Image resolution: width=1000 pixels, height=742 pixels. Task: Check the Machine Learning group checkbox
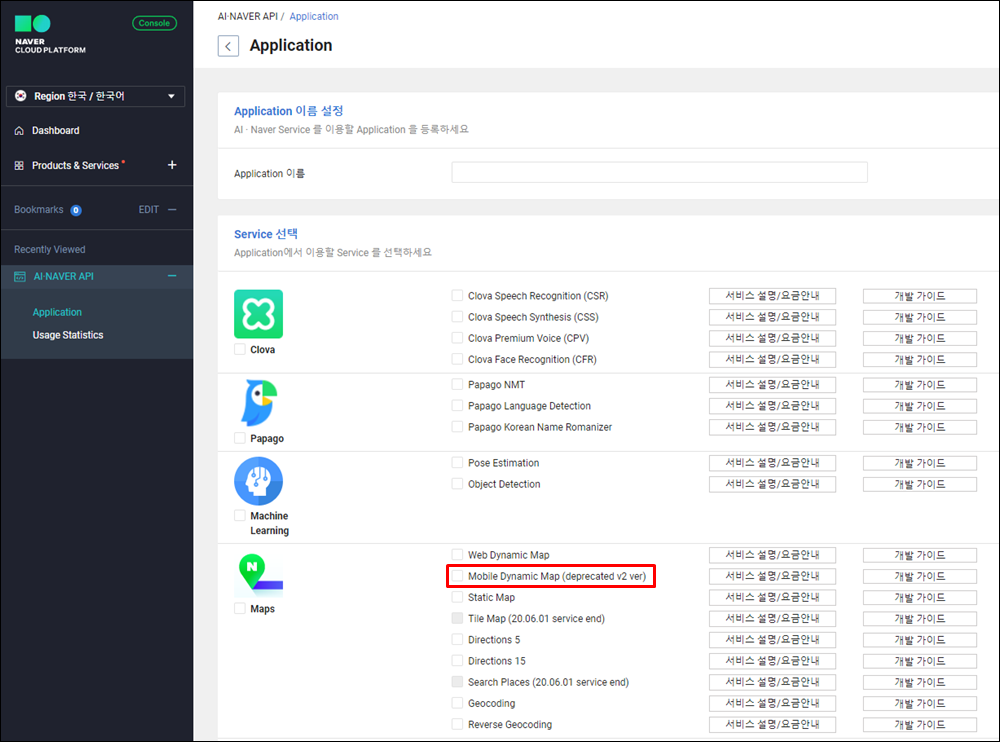click(240, 516)
